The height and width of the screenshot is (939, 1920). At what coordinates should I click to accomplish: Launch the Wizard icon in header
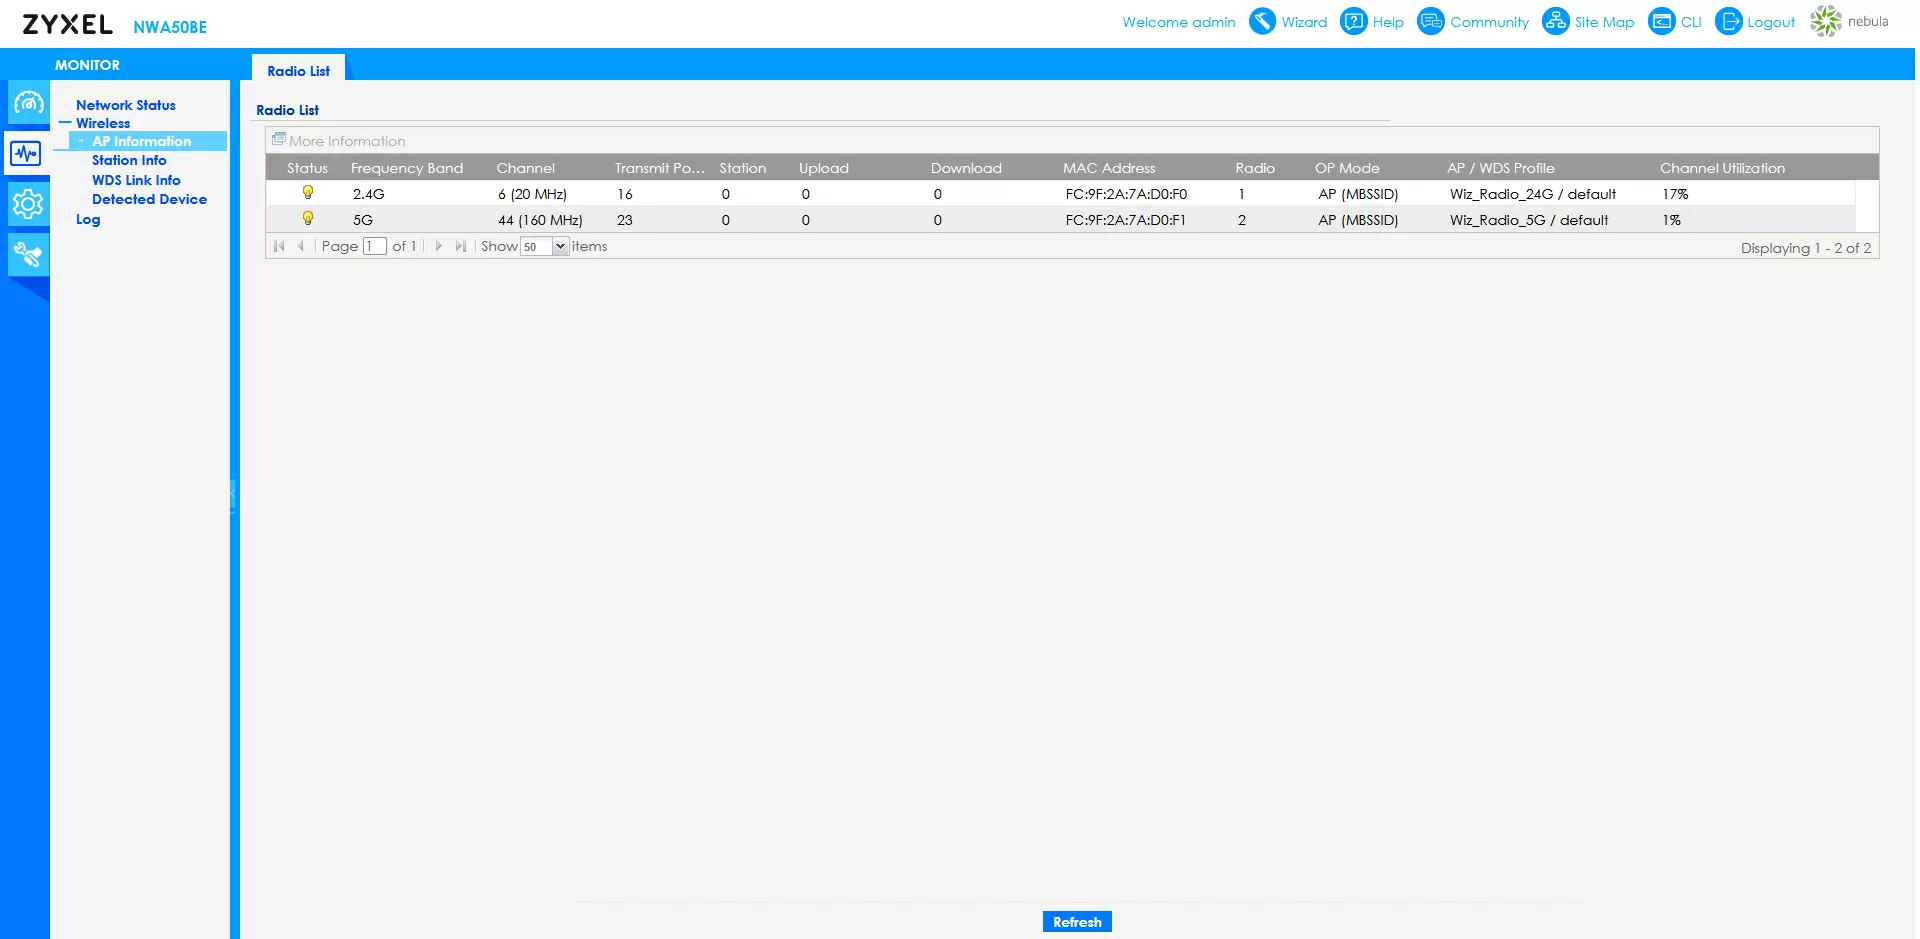pyautogui.click(x=1263, y=21)
